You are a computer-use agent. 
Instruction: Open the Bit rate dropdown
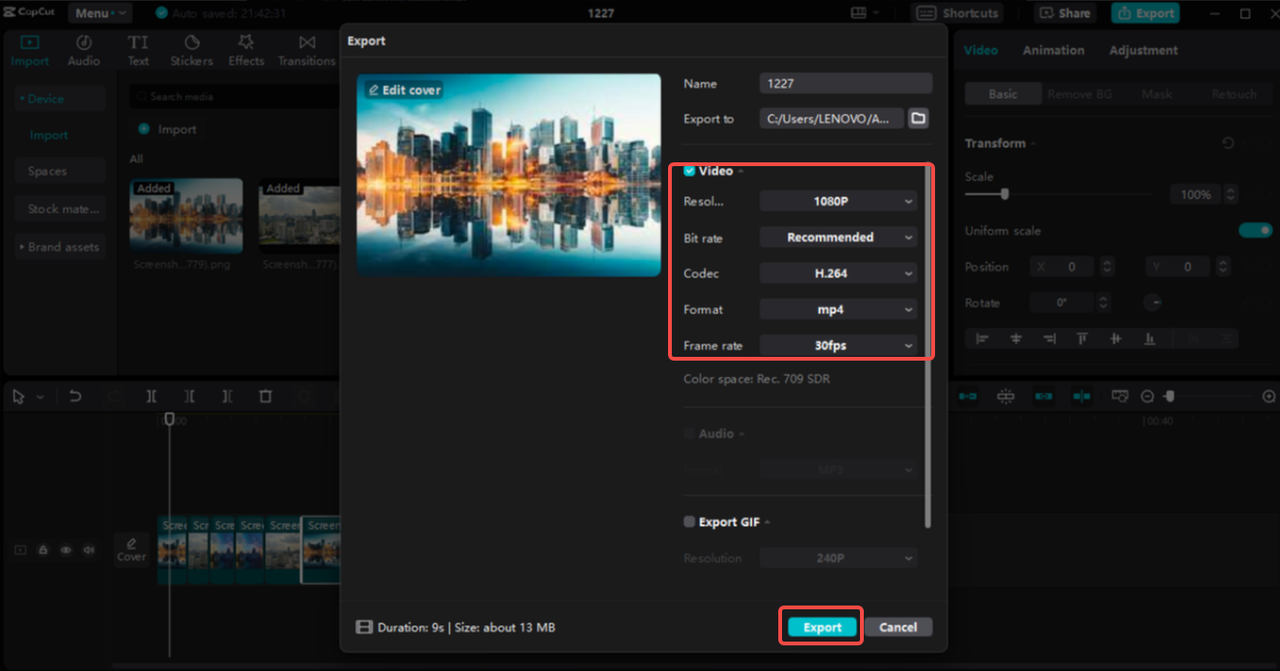click(838, 237)
